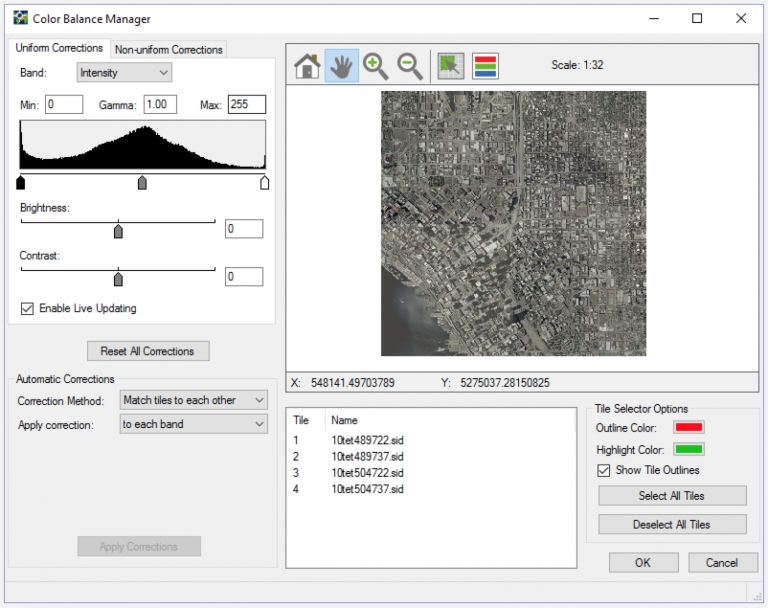768x608 pixels.
Task: Click the Select All Tiles button
Action: (672, 496)
